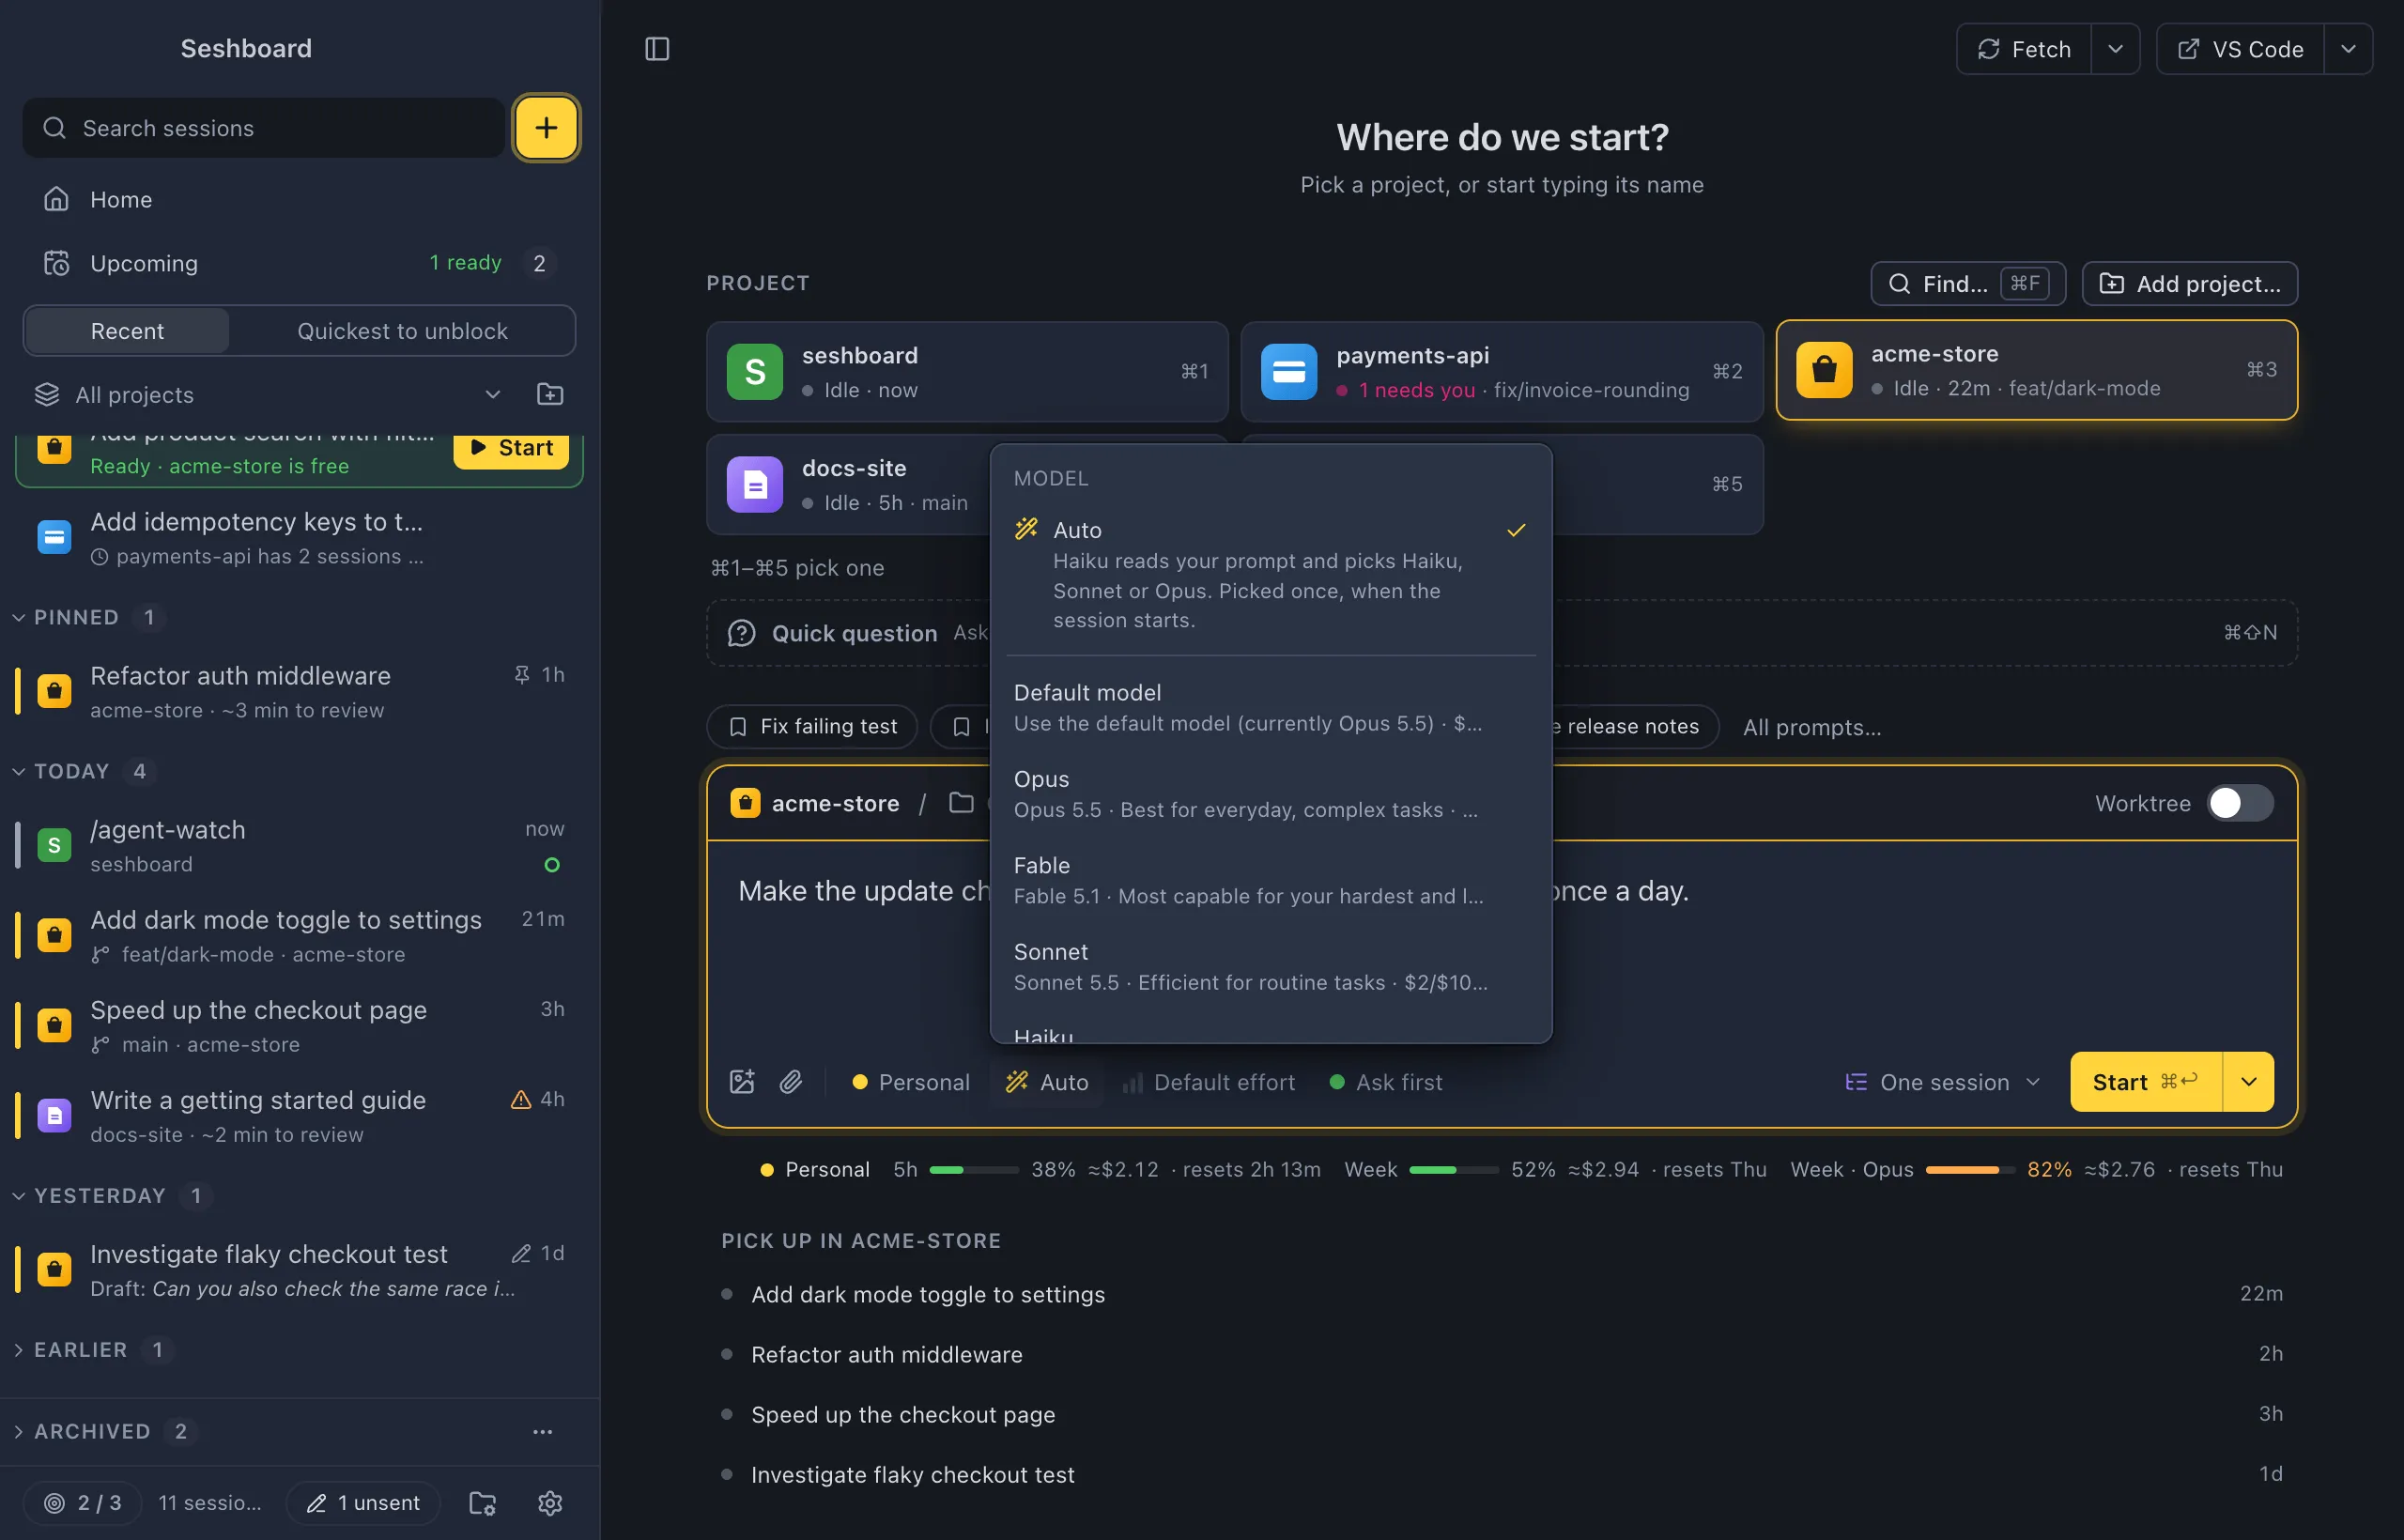Click the Quick question help icon
The height and width of the screenshot is (1540, 2404).
tap(741, 632)
